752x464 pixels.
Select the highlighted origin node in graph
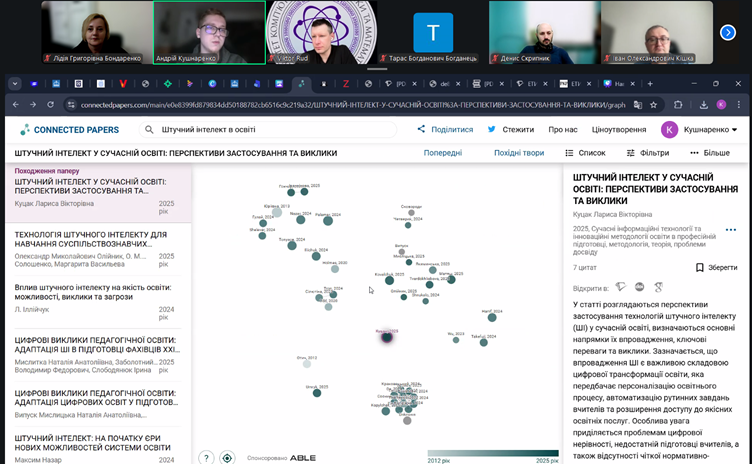pos(387,337)
